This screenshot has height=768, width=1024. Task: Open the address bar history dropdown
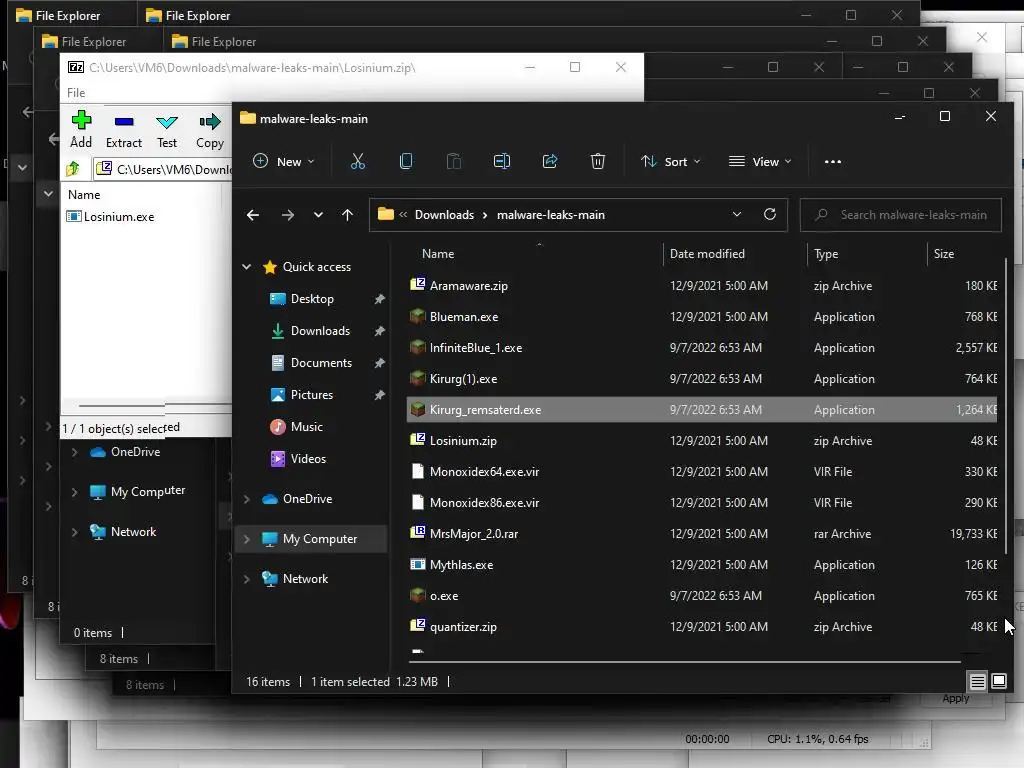[x=737, y=214]
